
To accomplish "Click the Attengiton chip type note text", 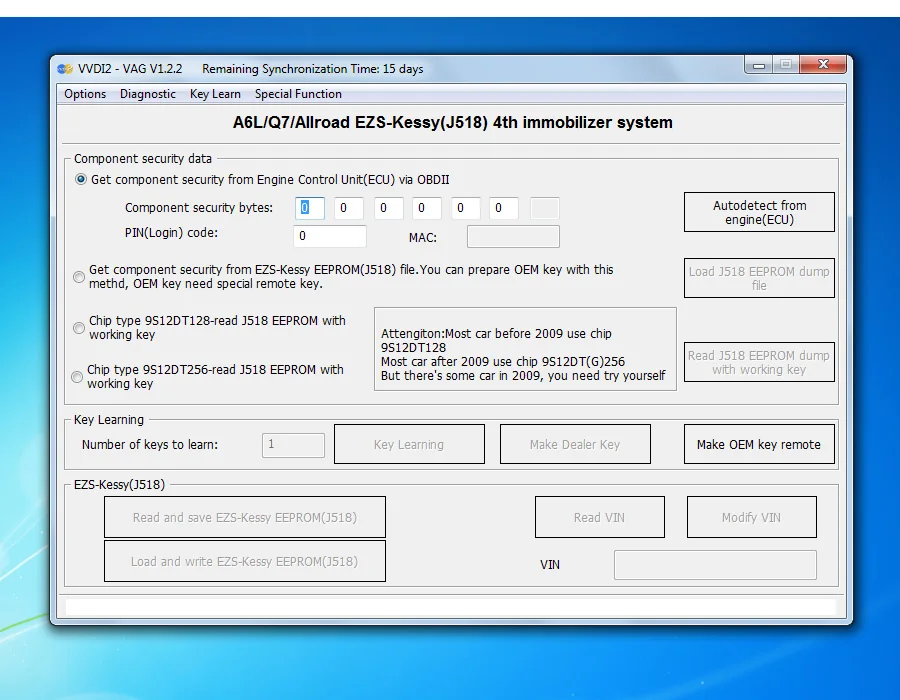I will click(x=523, y=355).
